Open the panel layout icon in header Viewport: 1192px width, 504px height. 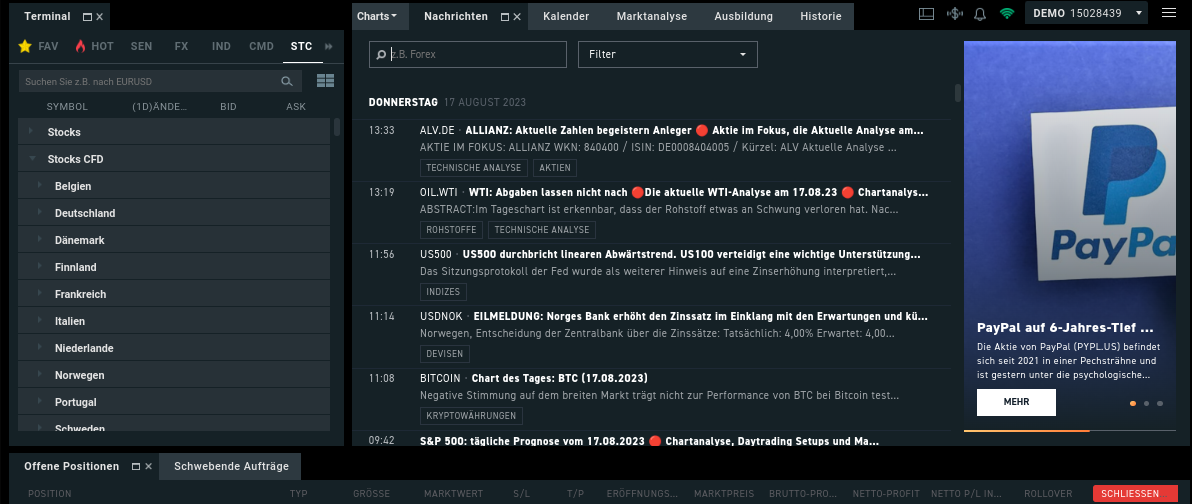click(x=926, y=14)
